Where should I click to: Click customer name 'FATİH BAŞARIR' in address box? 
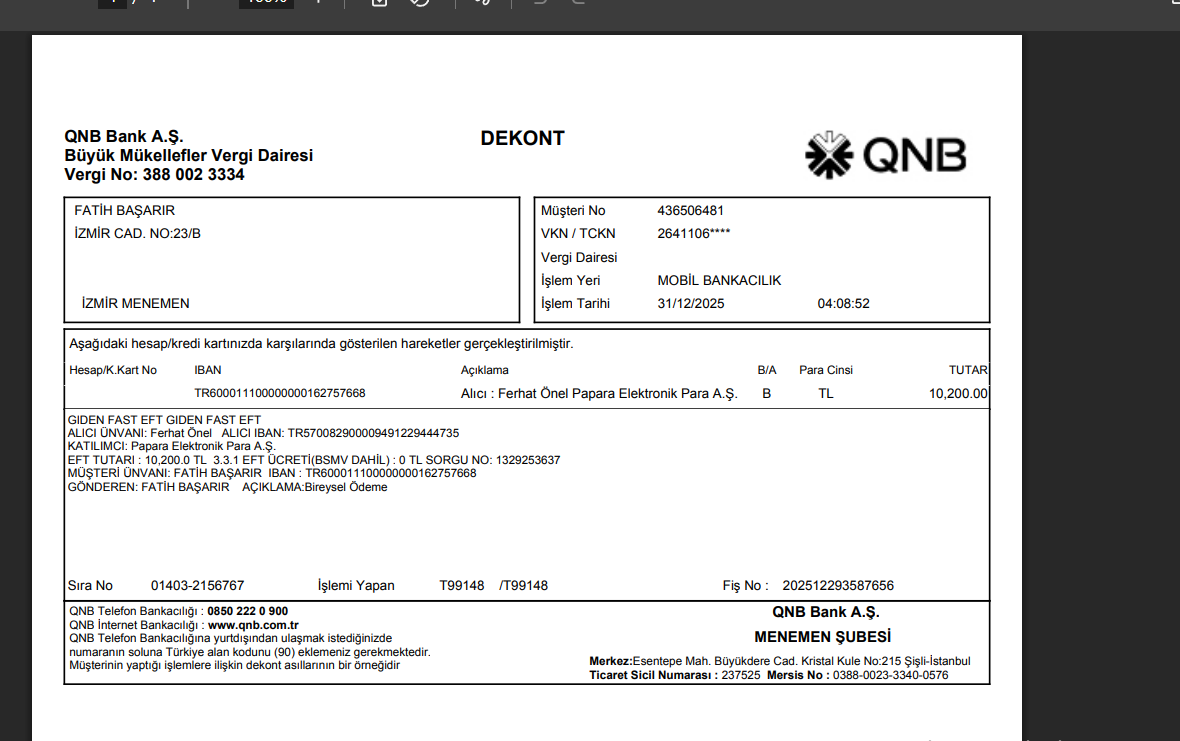click(124, 211)
